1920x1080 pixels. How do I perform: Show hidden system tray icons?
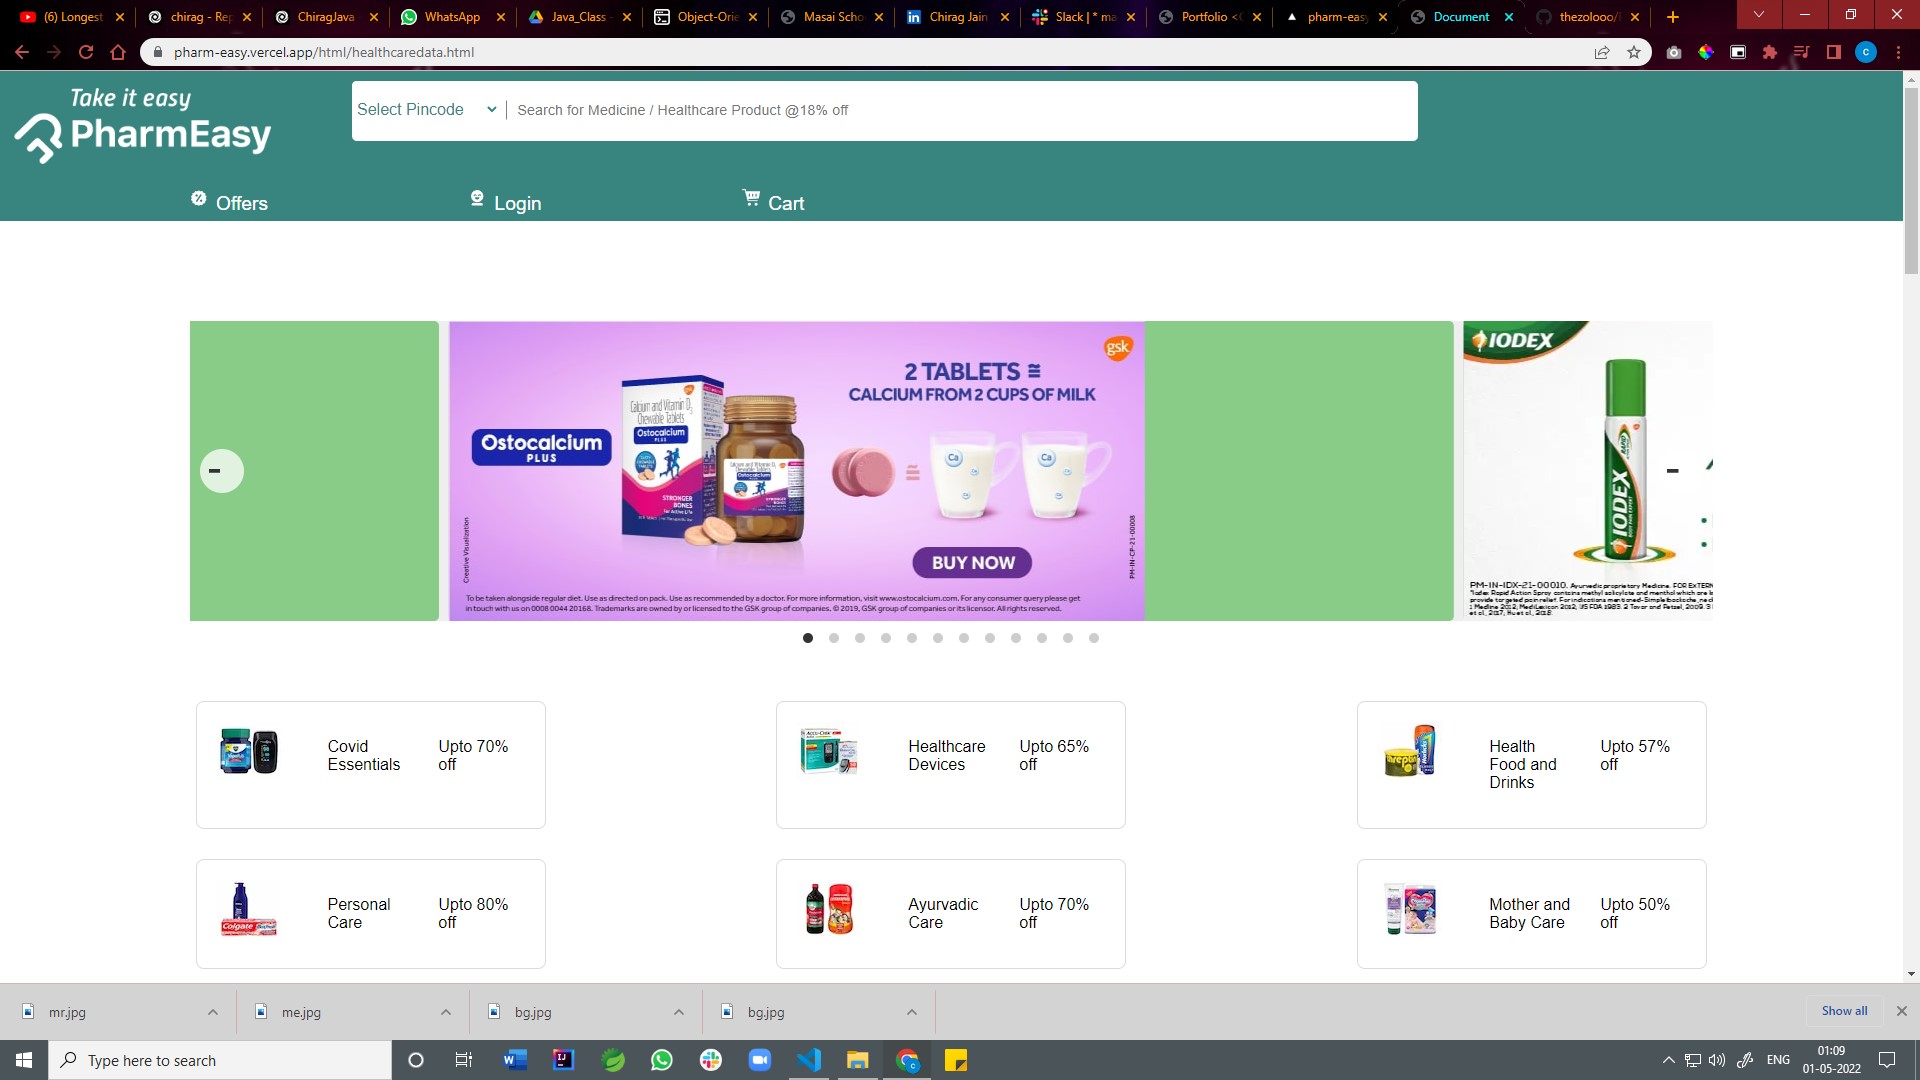(x=1668, y=1060)
